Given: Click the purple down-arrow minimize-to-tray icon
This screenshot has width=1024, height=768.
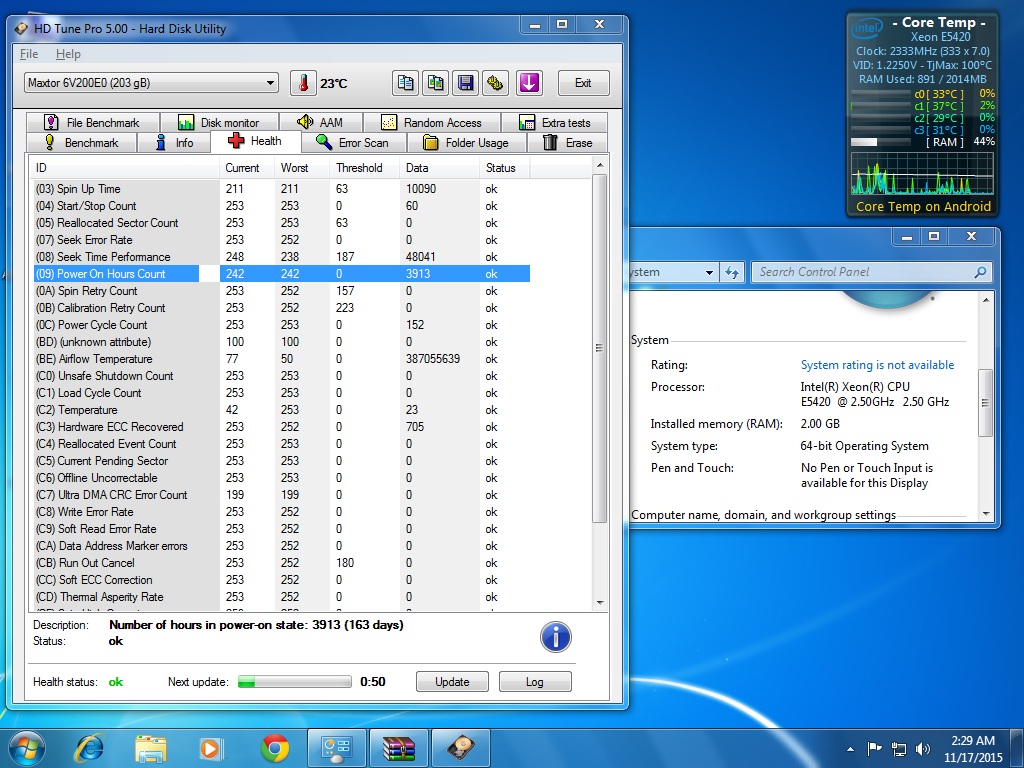Looking at the screenshot, I should [x=529, y=83].
